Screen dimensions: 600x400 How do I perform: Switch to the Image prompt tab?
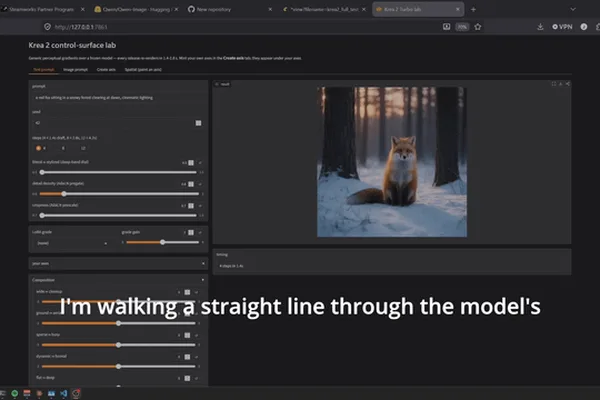coord(75,70)
